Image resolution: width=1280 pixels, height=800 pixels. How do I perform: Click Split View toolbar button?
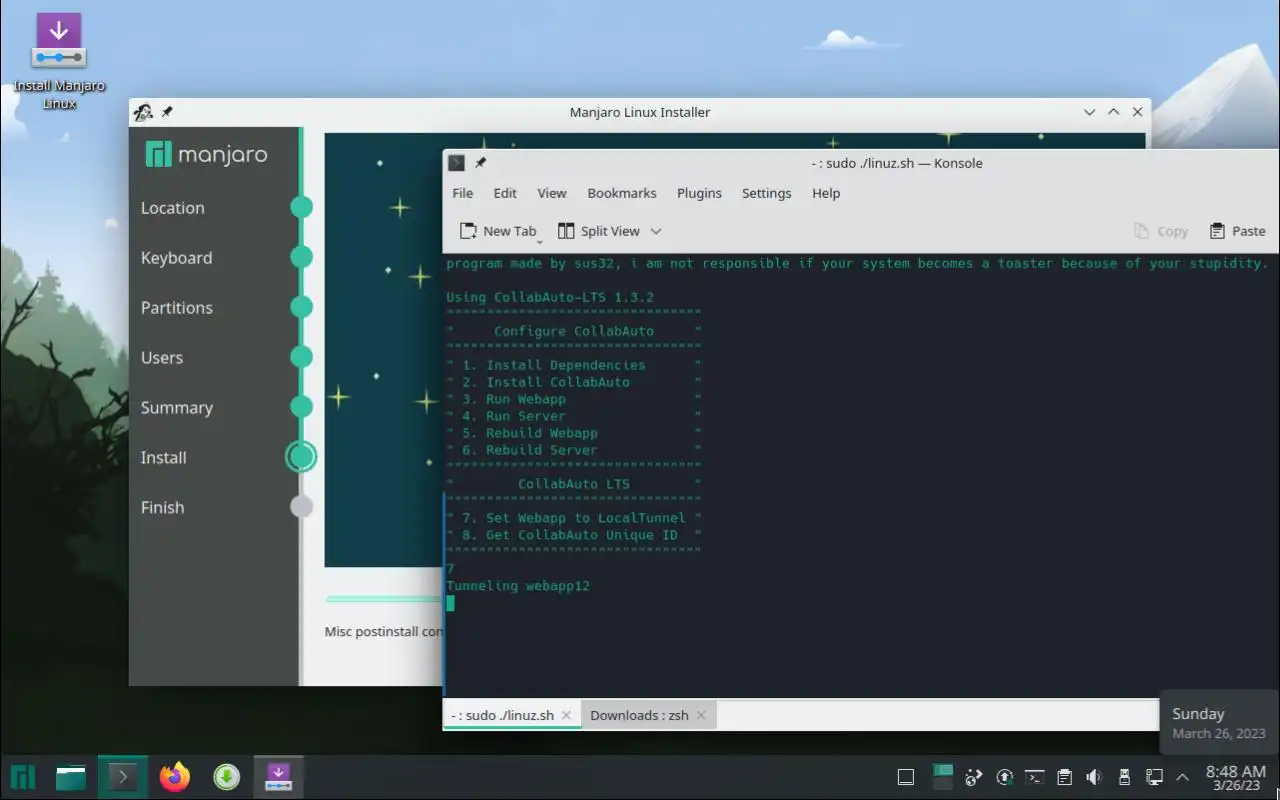tap(598, 231)
